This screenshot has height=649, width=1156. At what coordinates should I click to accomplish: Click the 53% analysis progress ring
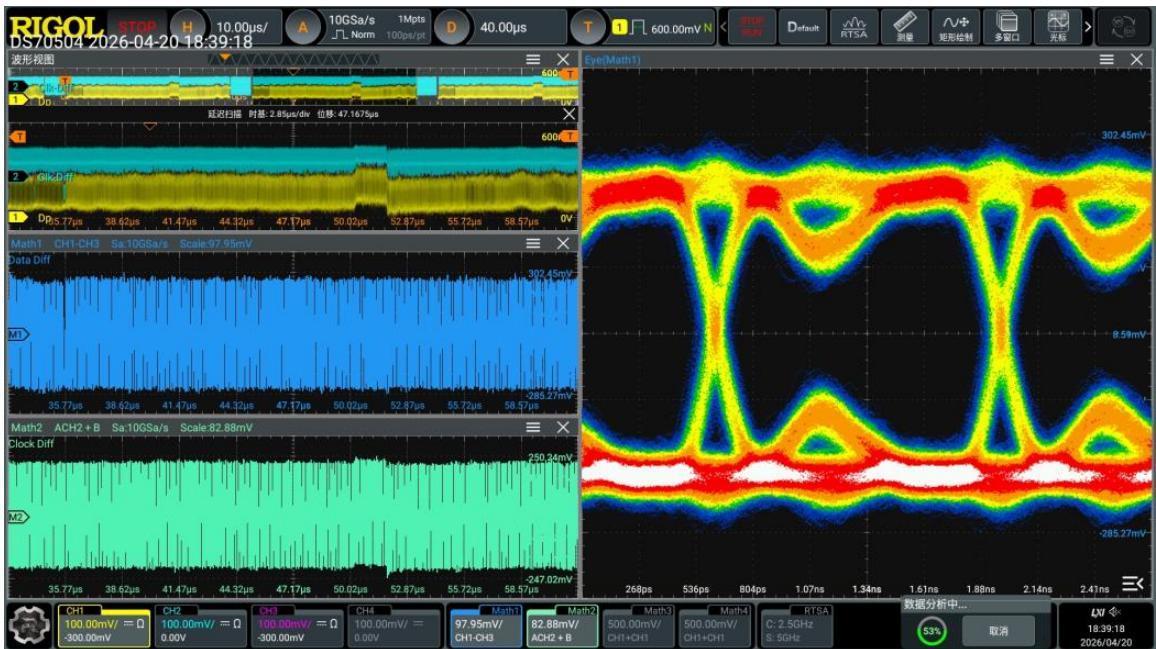pos(931,631)
